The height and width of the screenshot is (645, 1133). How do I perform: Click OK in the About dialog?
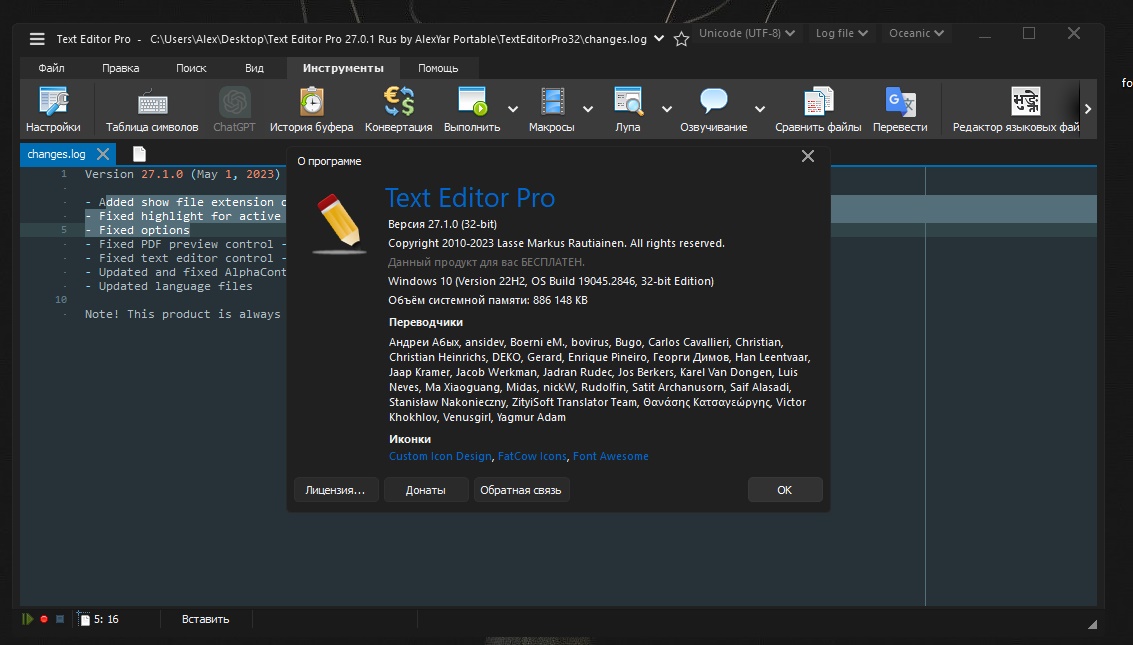785,490
